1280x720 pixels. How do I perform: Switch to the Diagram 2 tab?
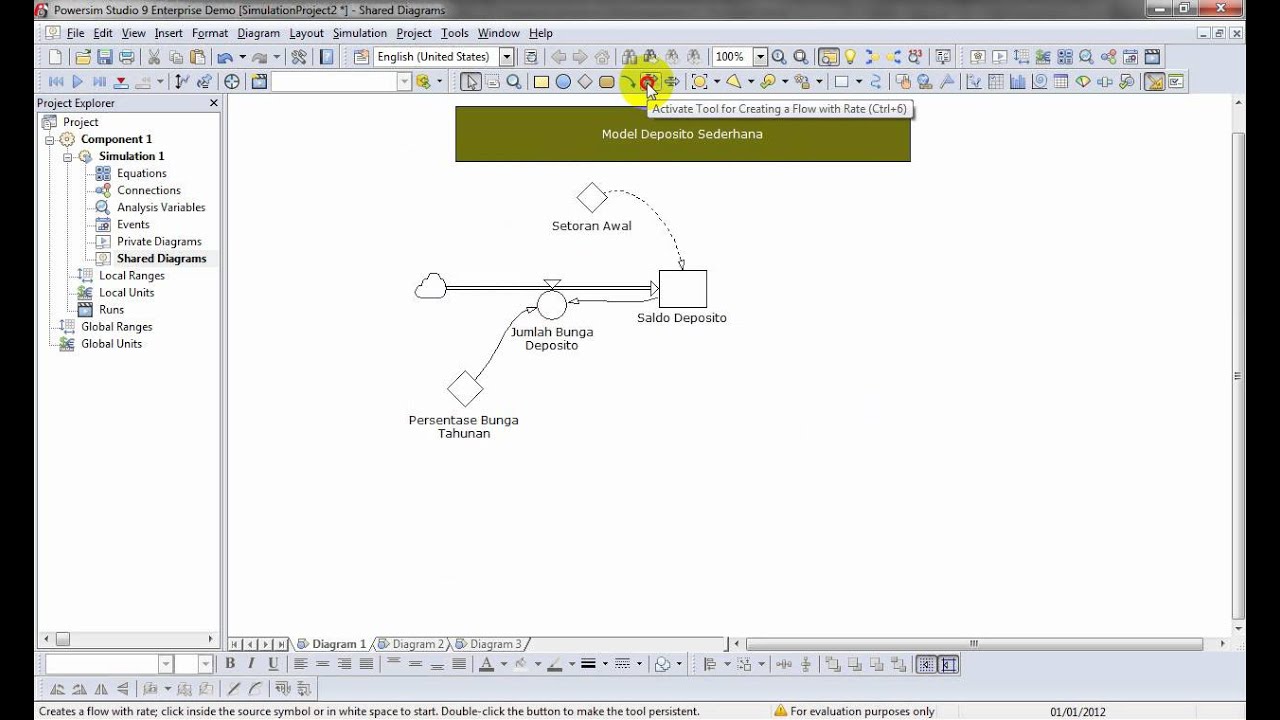[x=411, y=644]
